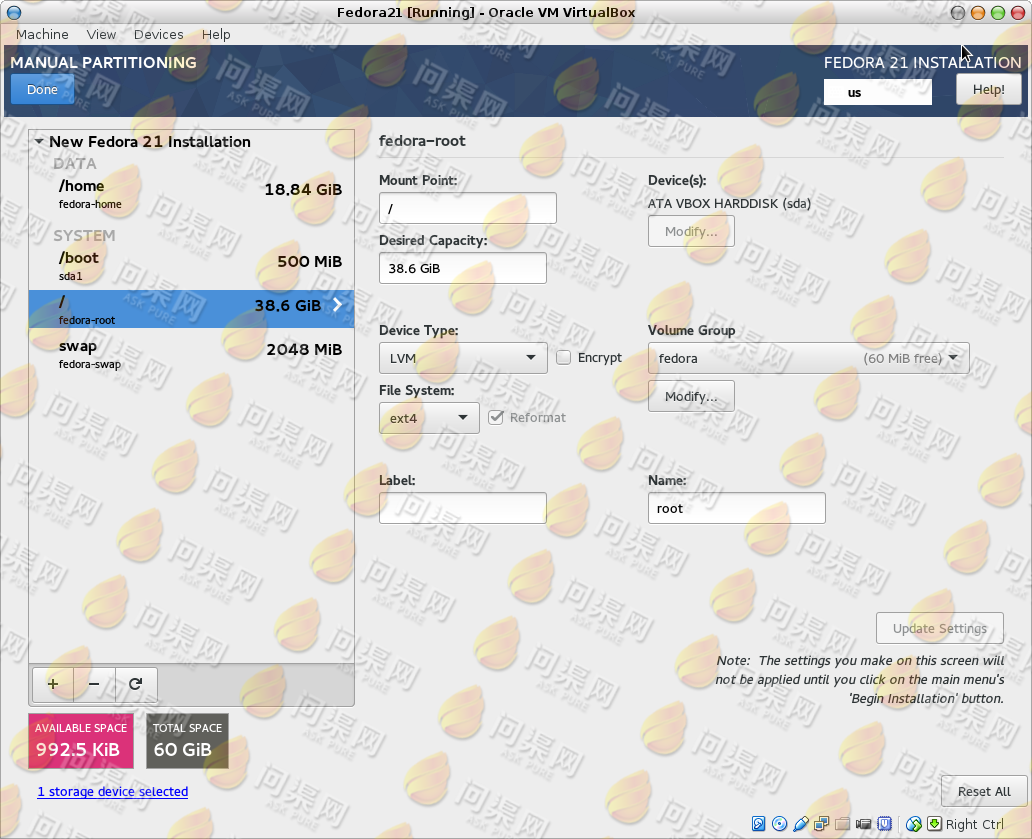The image size is (1032, 839).
Task: Click the Label input field
Action: [463, 508]
